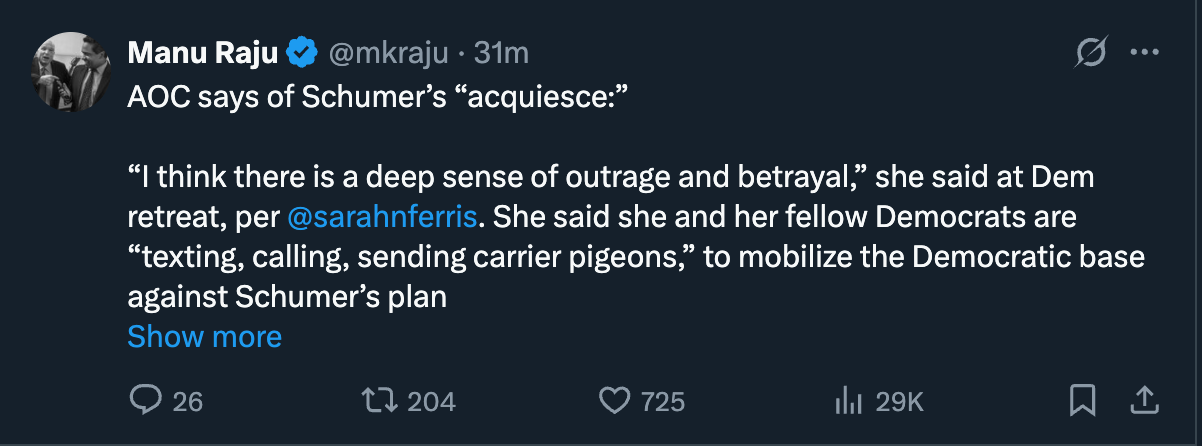
Task: Click the repost count 204
Action: pos(432,402)
